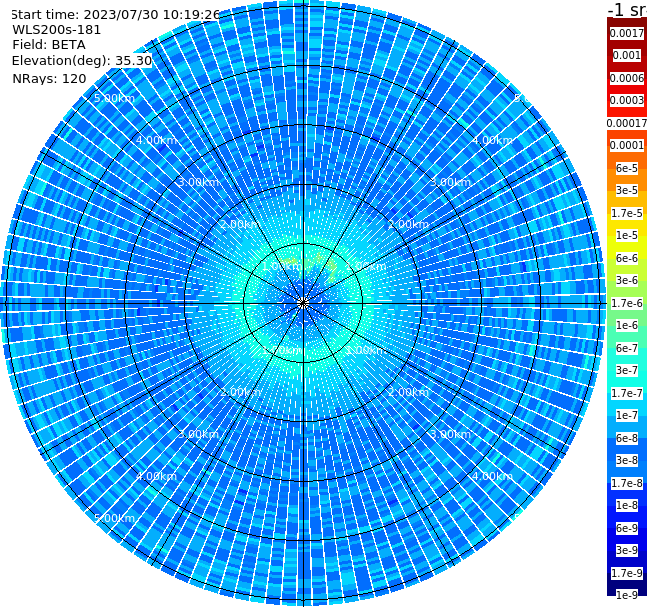Choose the 1.7e-5 yellow-orange colorbar level
The width and height of the screenshot is (647, 607).
pyautogui.click(x=627, y=213)
